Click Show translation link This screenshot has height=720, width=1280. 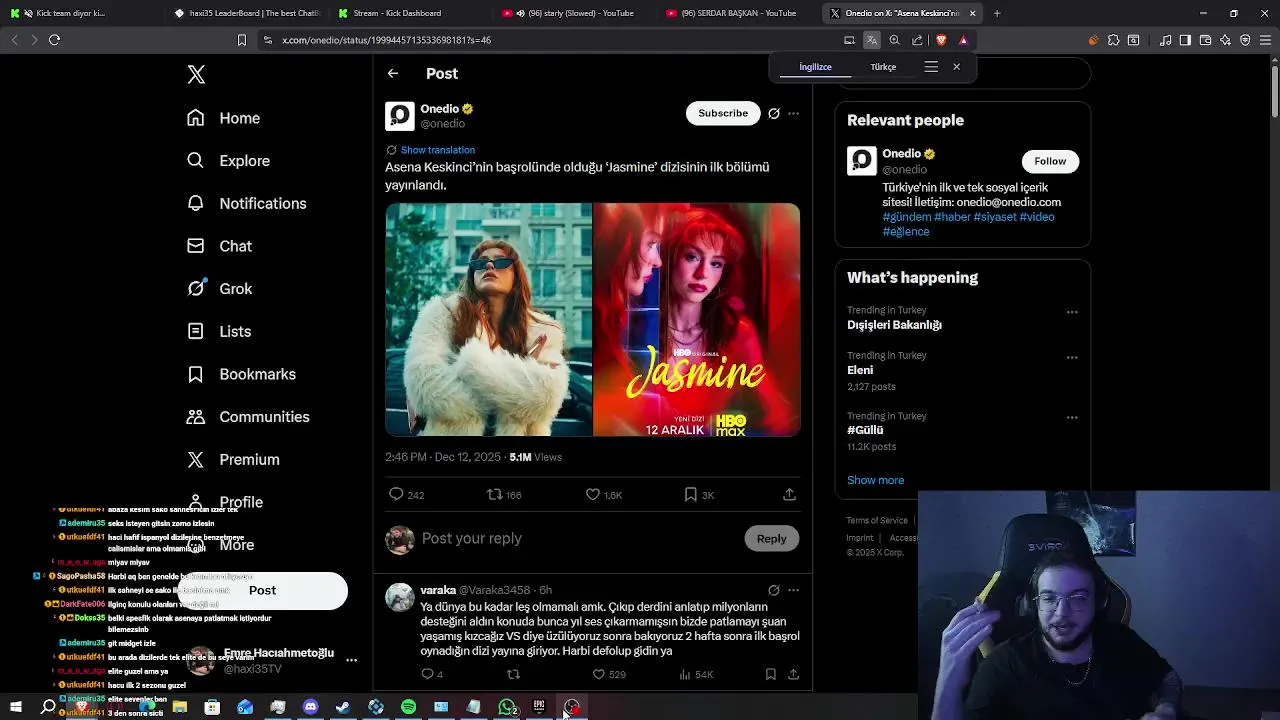[x=438, y=150]
